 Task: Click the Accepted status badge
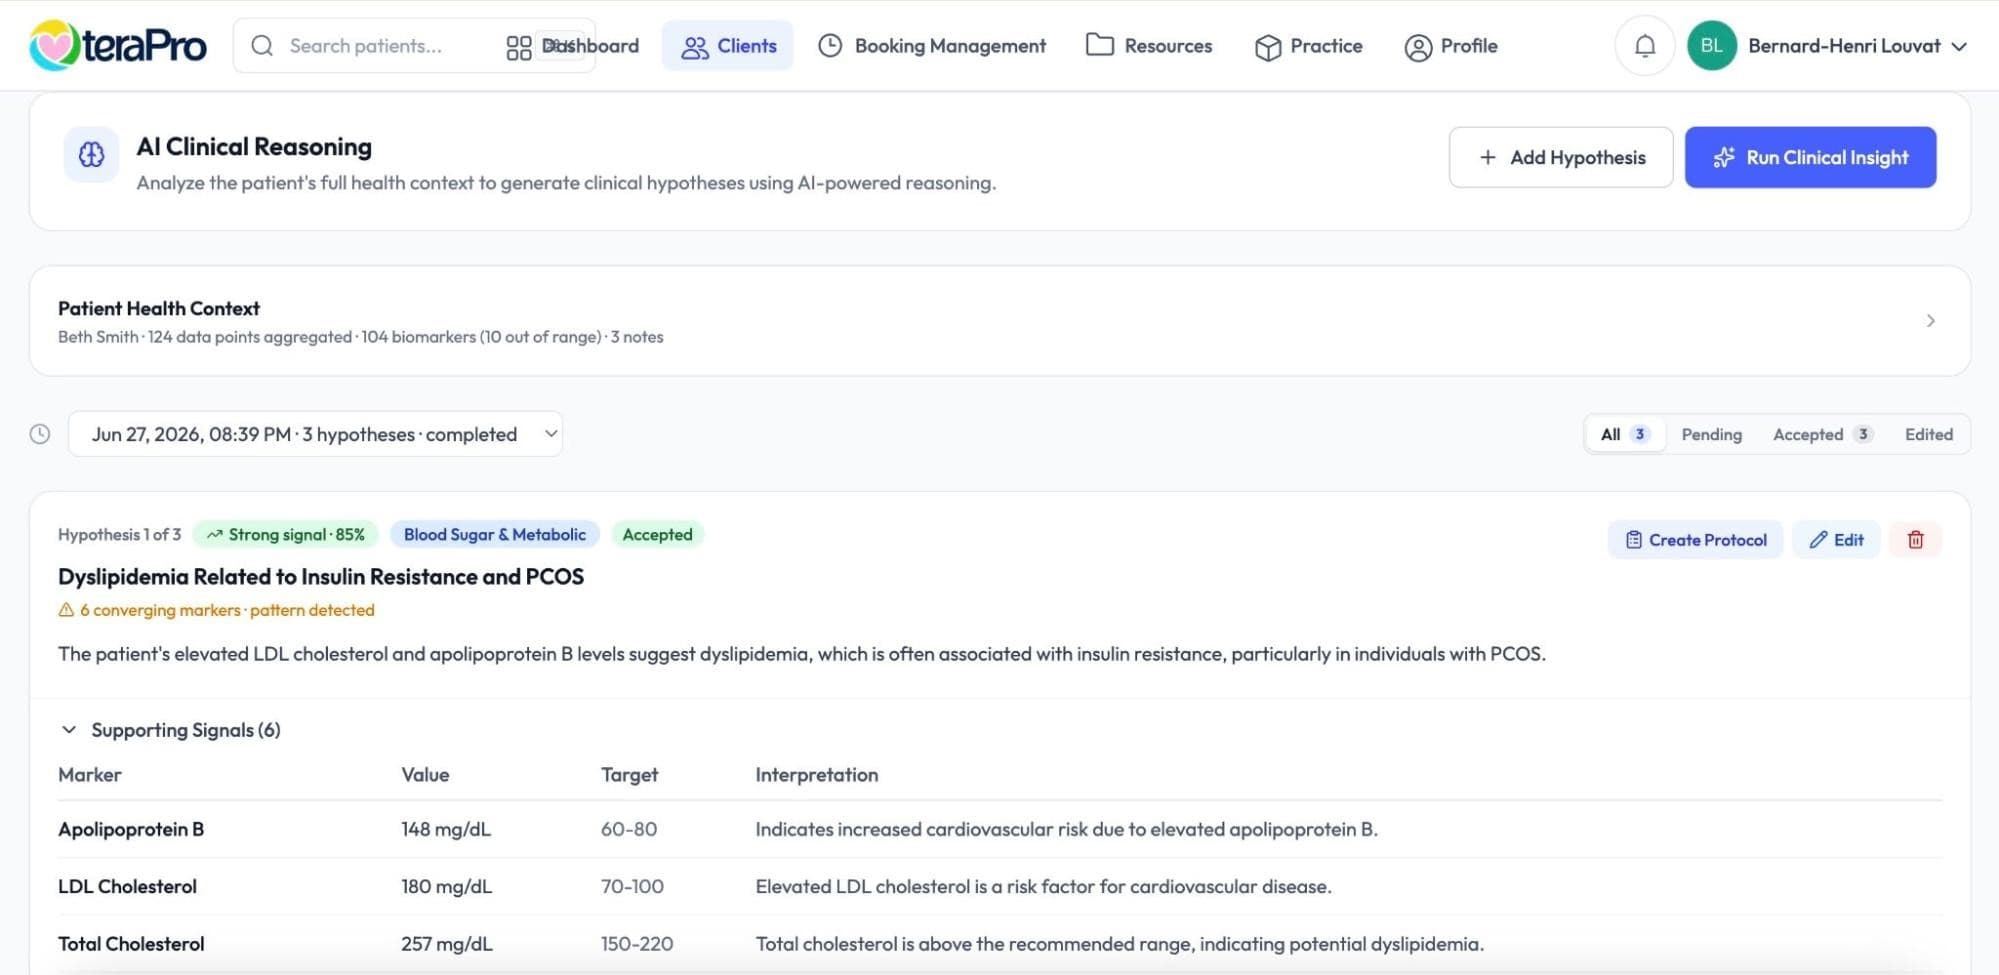[657, 535]
